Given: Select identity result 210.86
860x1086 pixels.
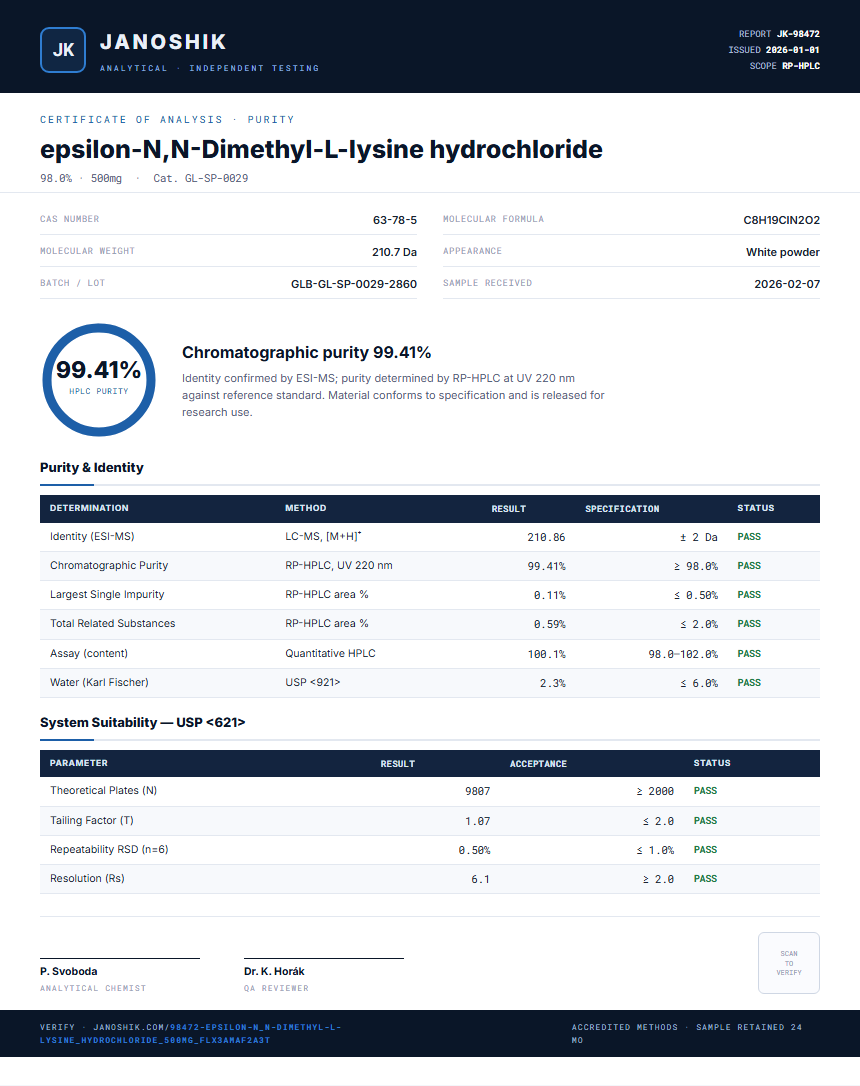Looking at the screenshot, I should 546,537.
